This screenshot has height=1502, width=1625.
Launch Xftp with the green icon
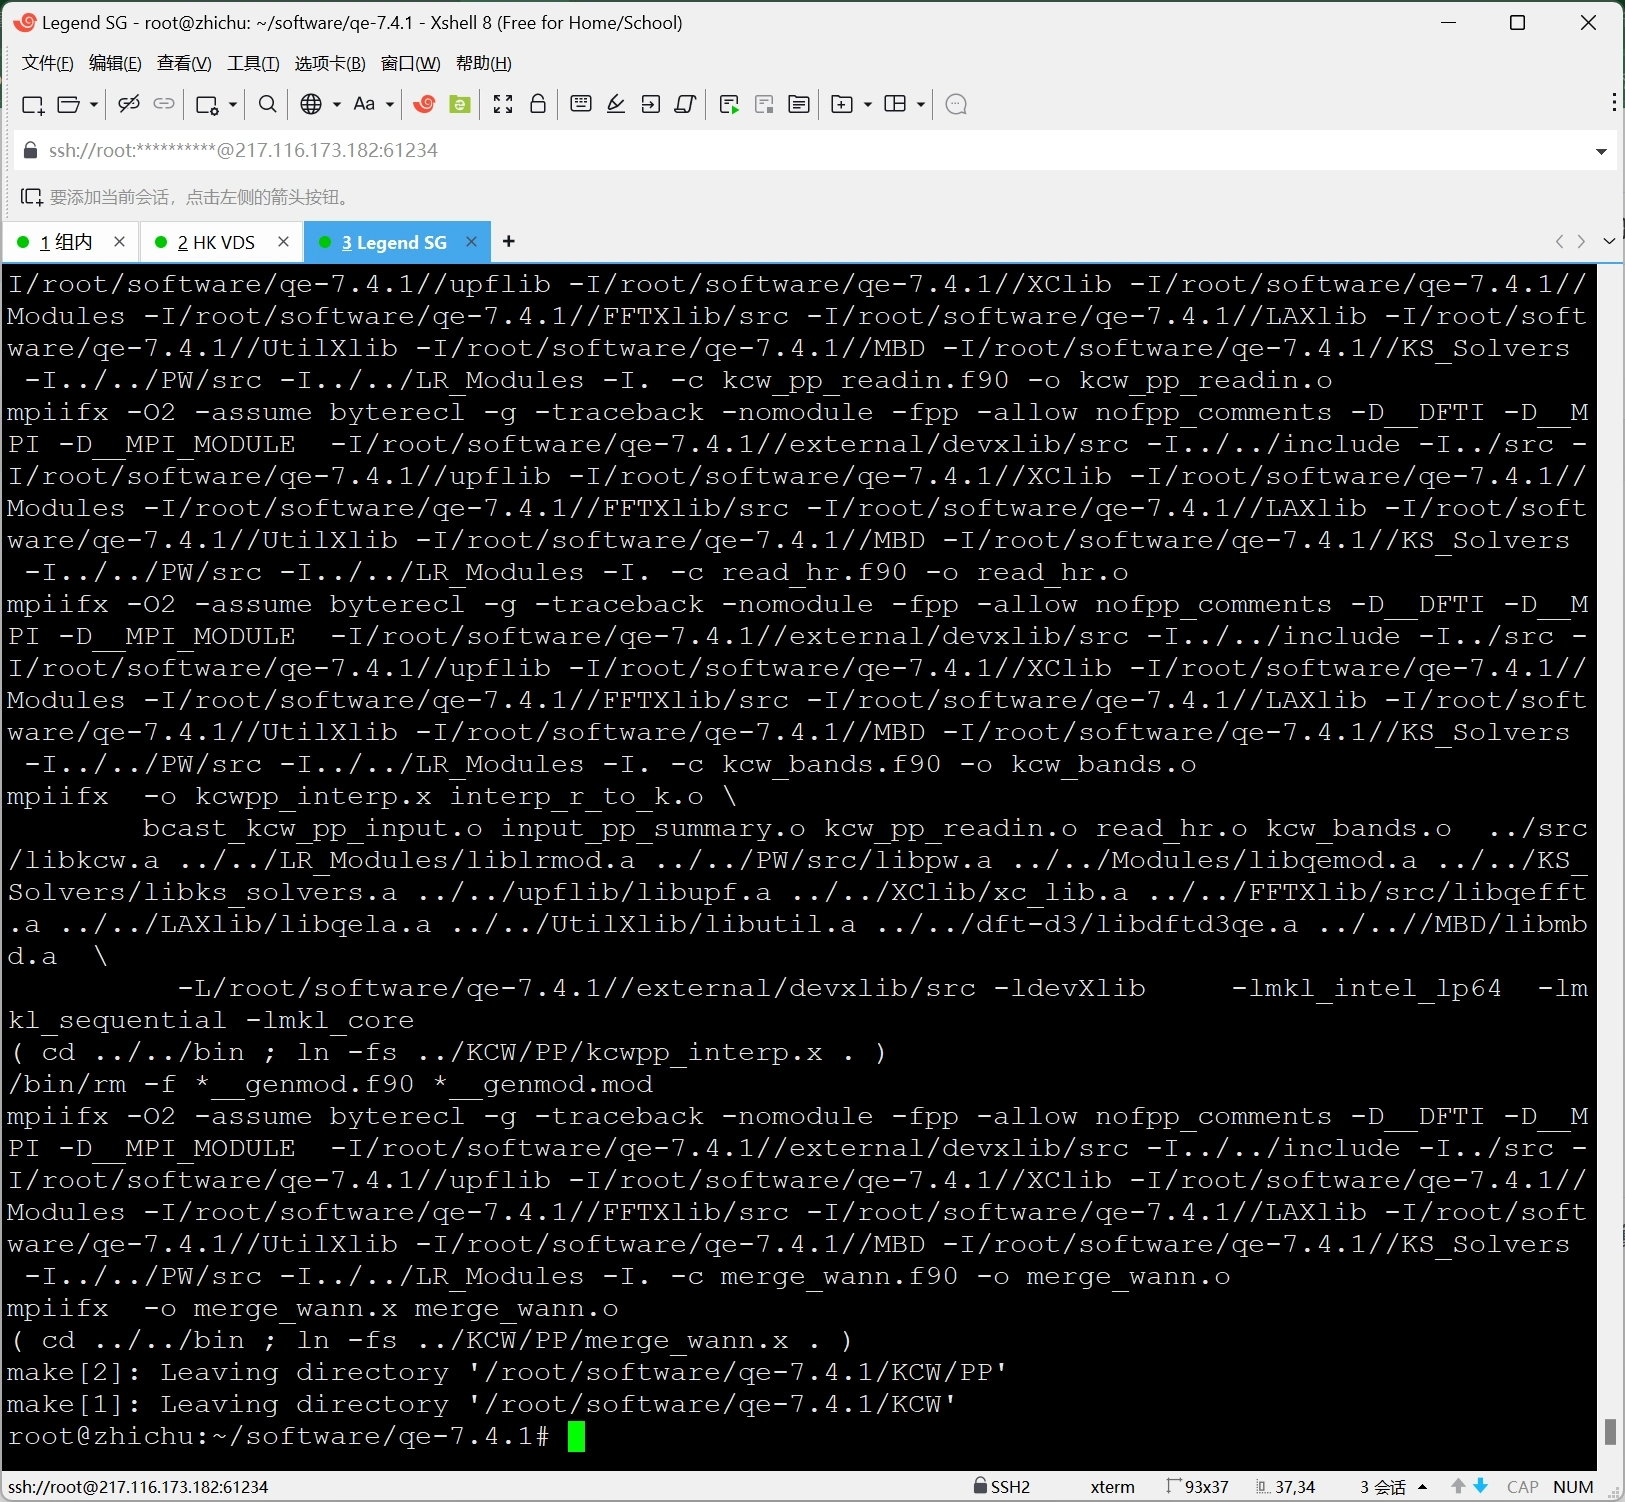(460, 104)
